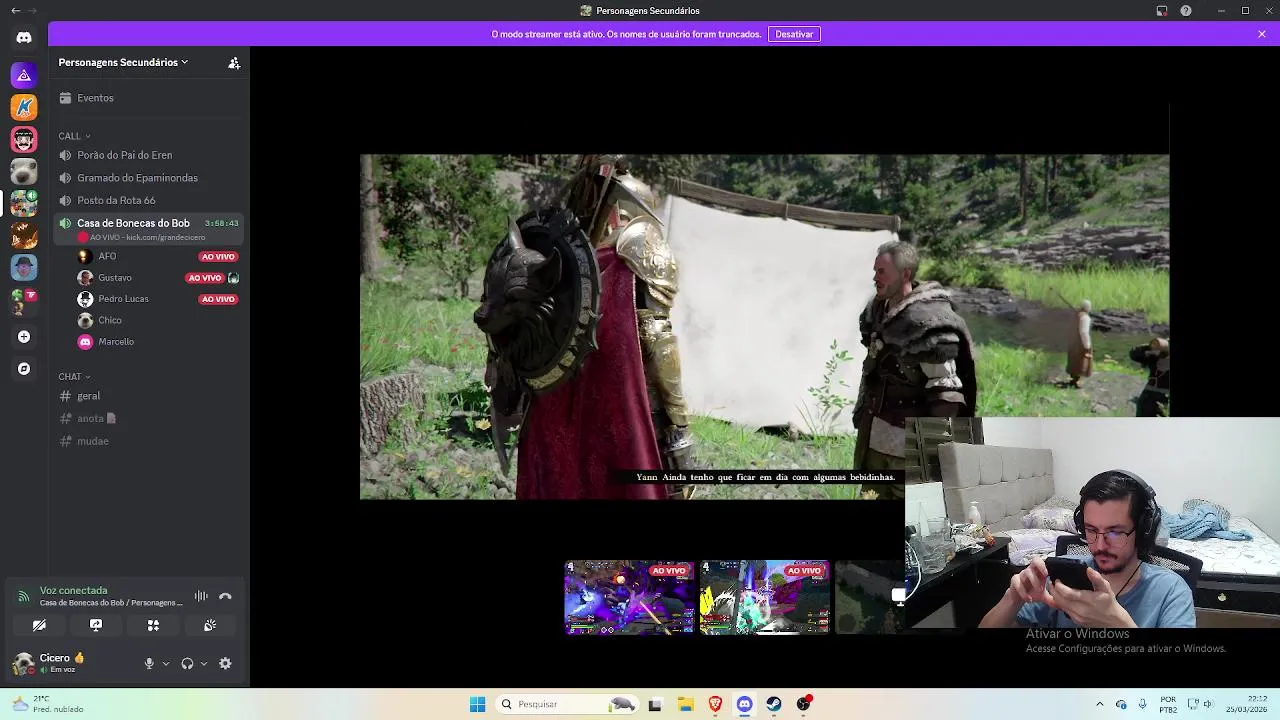Image resolution: width=1280 pixels, height=720 pixels.
Task: Watch the first AO VIVO stream thumbnail
Action: [629, 597]
